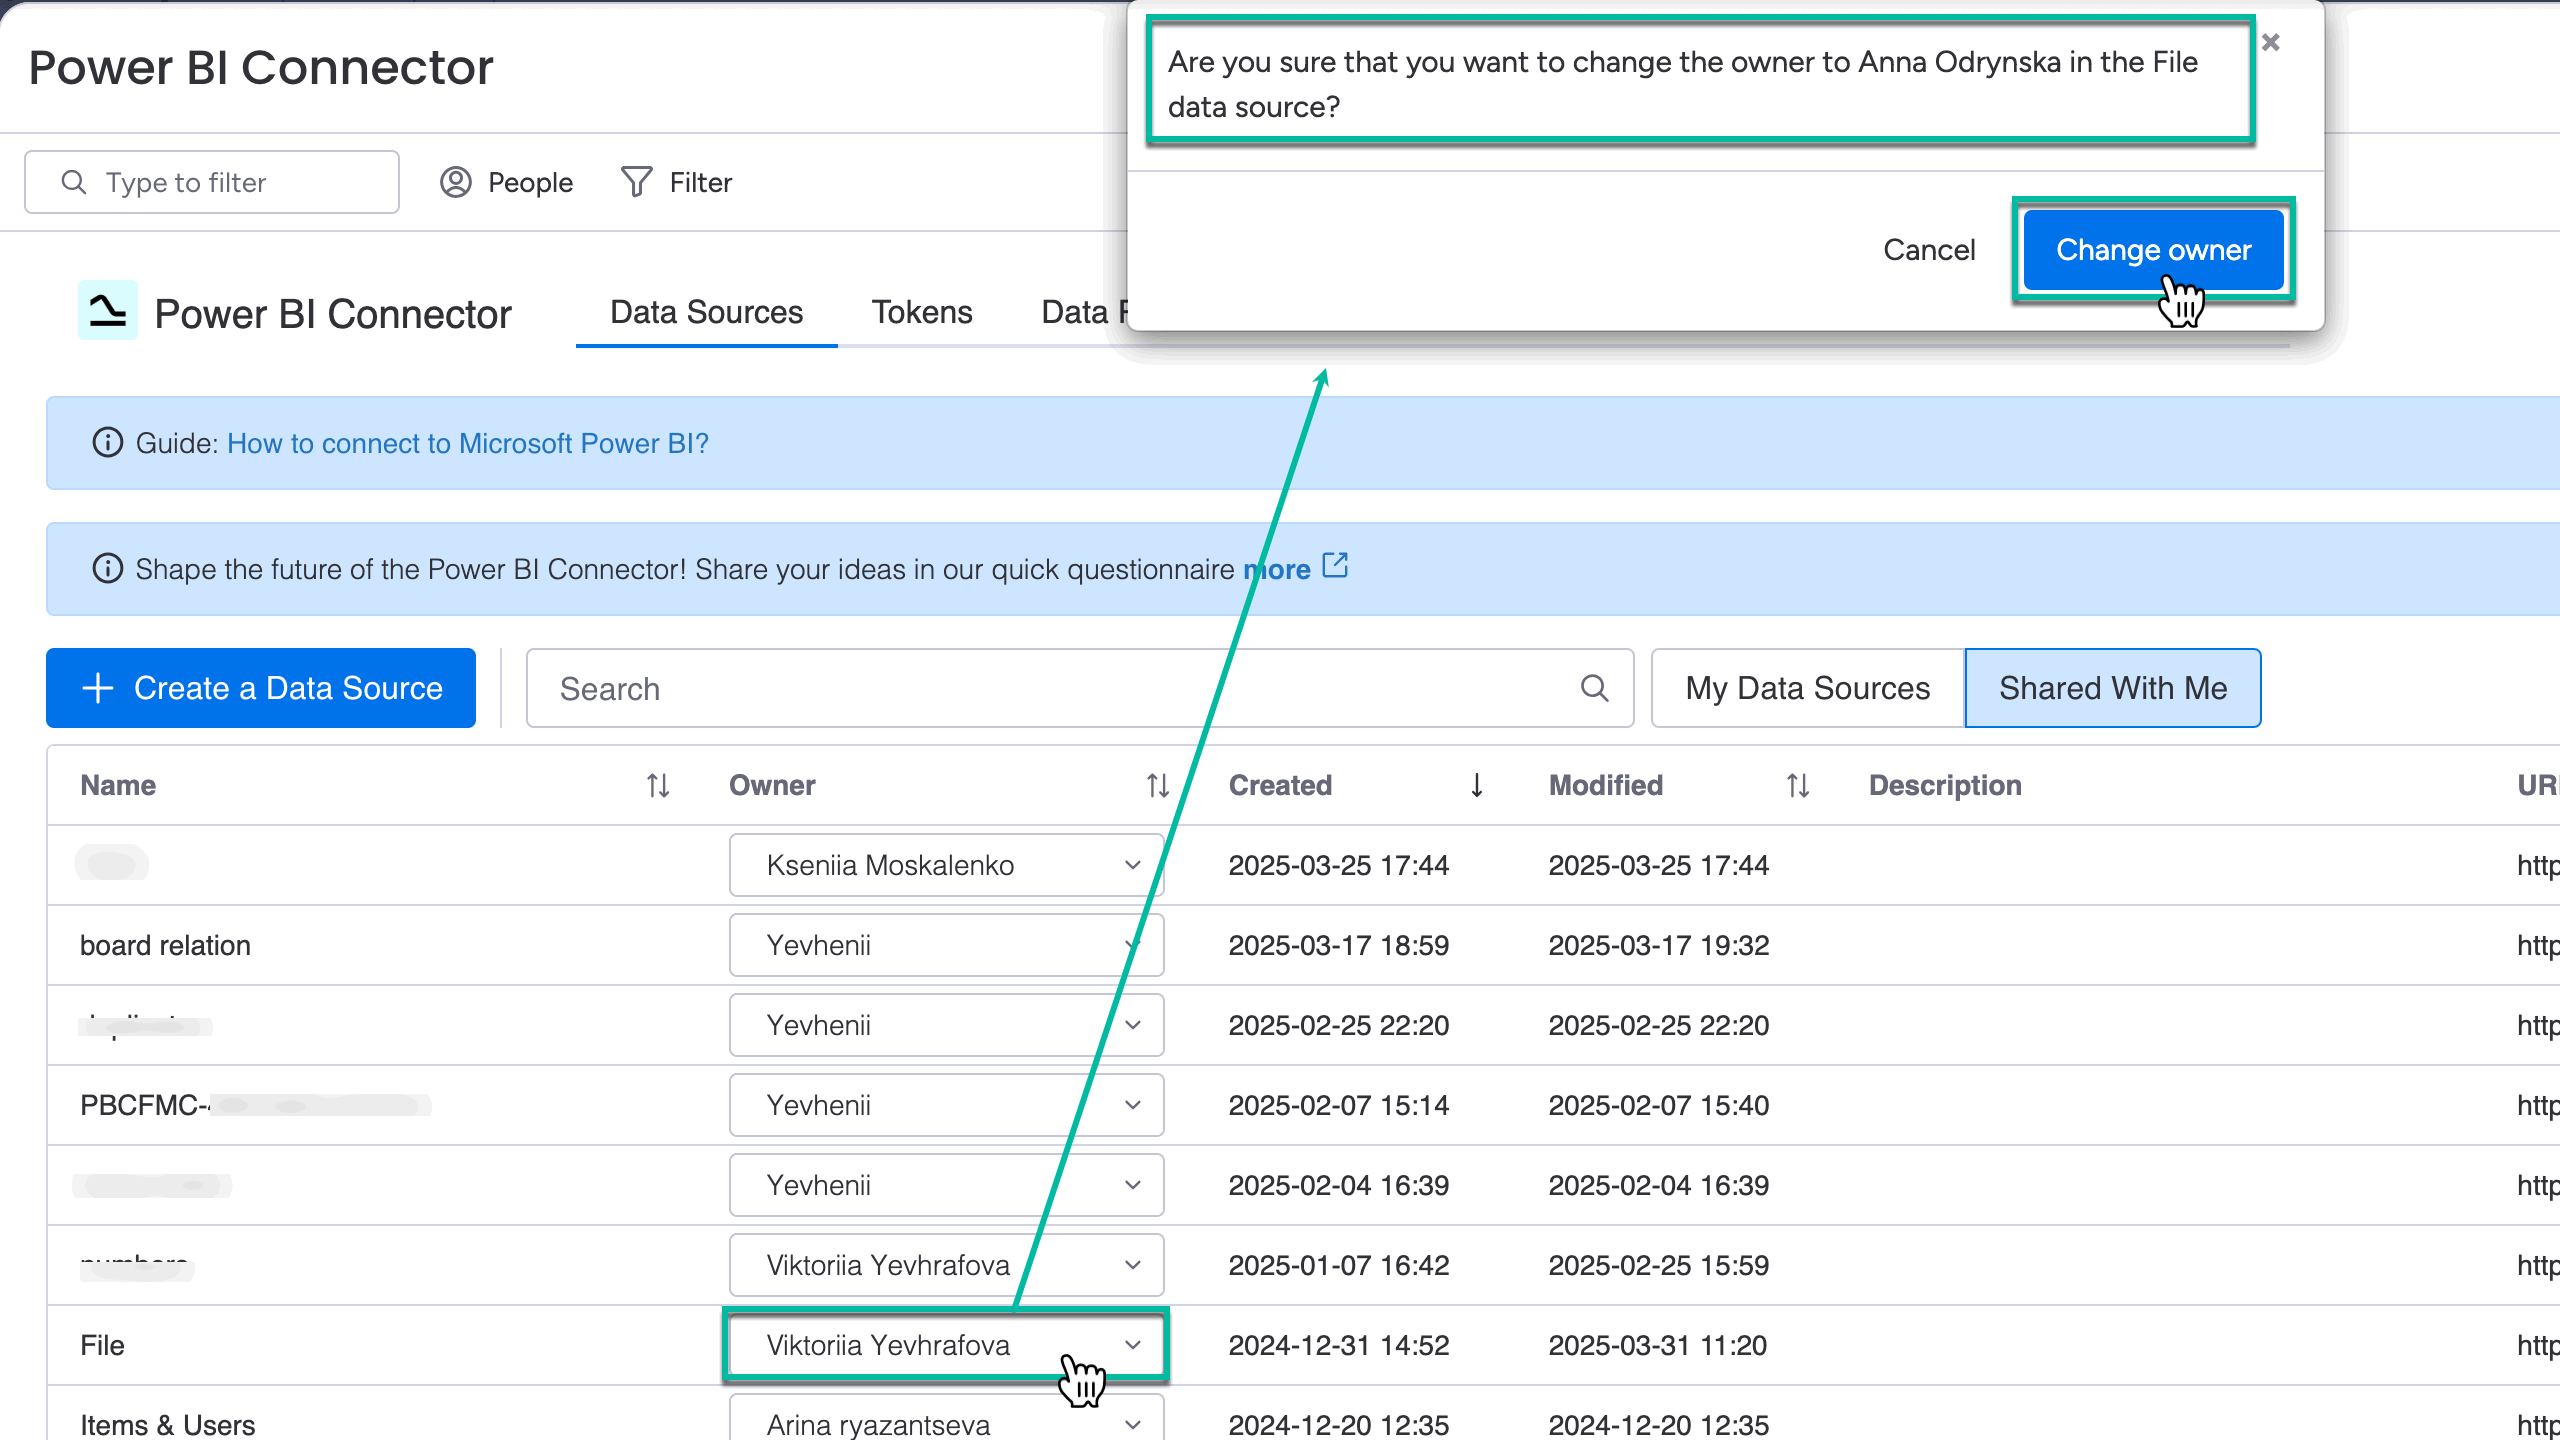Image resolution: width=2560 pixels, height=1440 pixels.
Task: Expand the Yevhenii owner dropdown for board relation
Action: tap(1133, 944)
